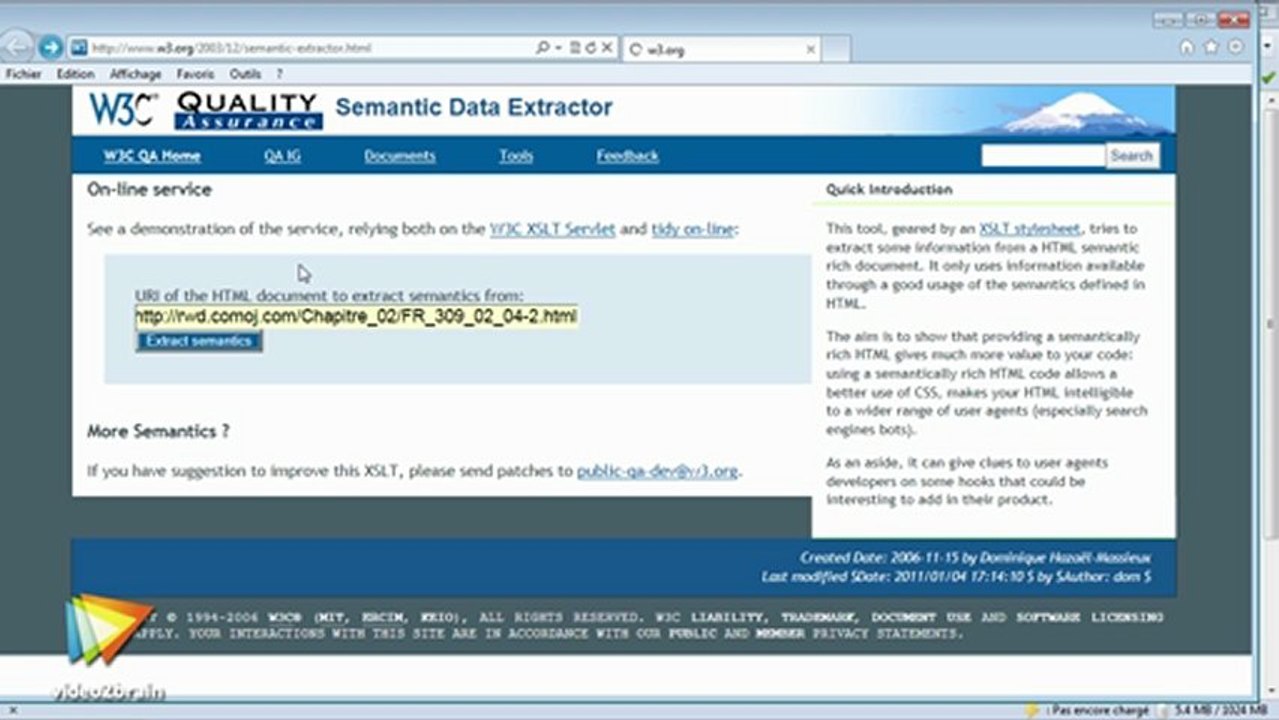Open the Fichier menu

click(x=24, y=74)
